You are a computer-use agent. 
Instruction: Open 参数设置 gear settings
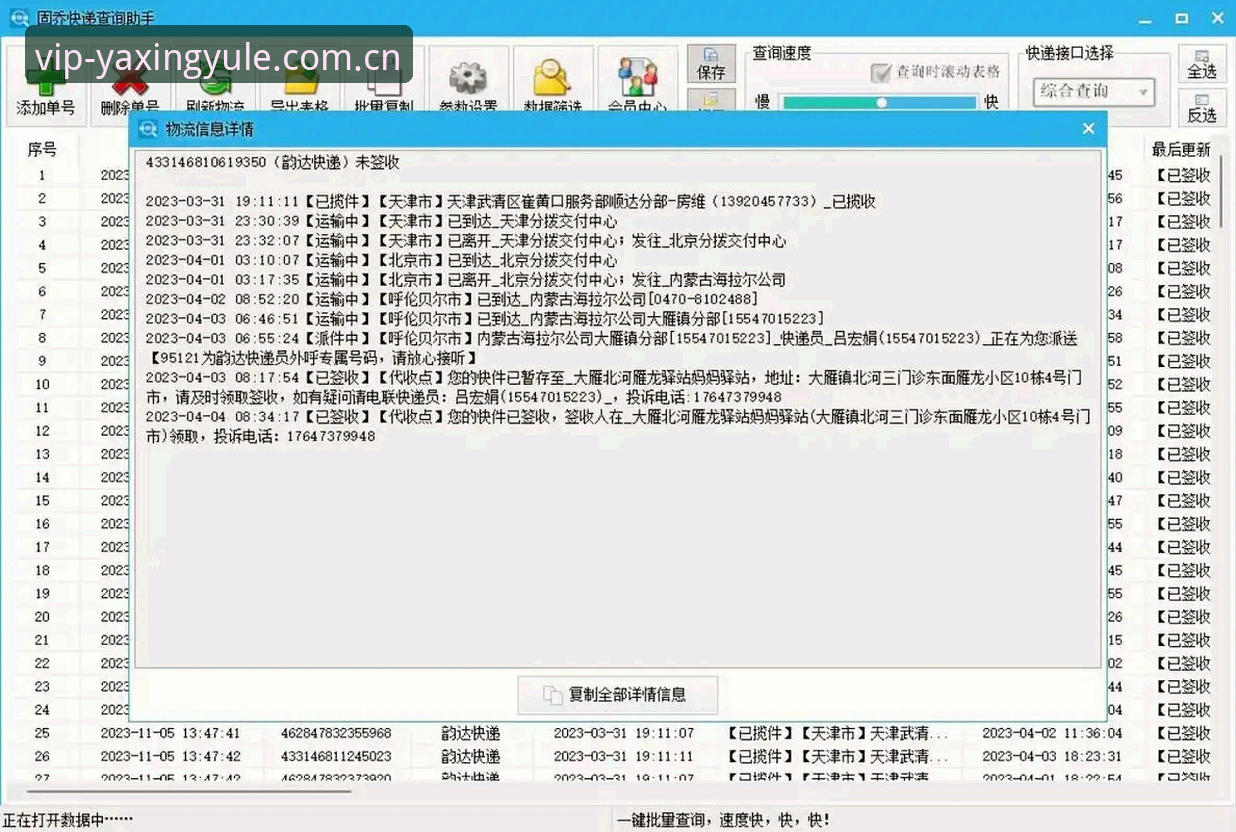pos(468,87)
